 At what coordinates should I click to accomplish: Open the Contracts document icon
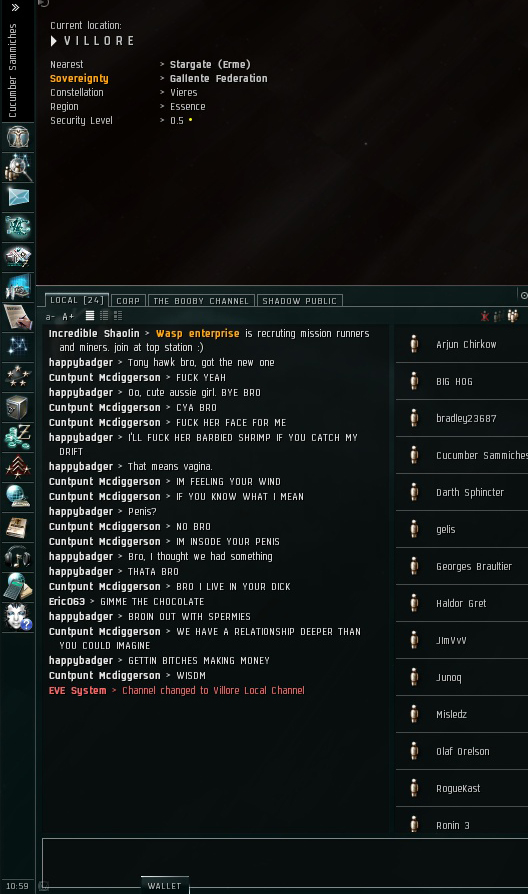point(18,316)
